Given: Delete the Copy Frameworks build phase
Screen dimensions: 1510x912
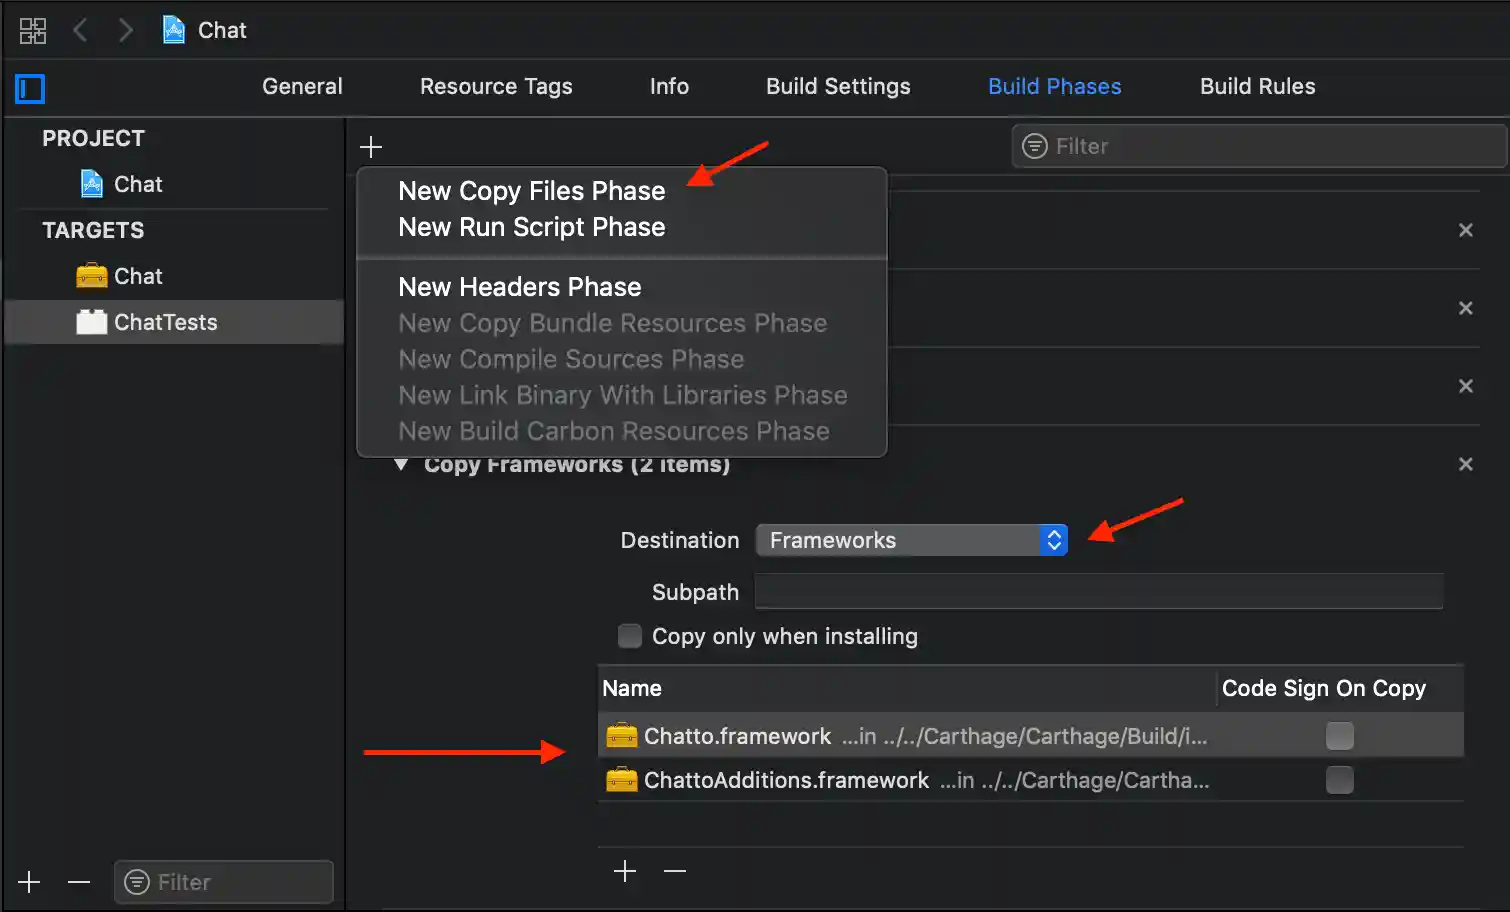Looking at the screenshot, I should click(1465, 464).
